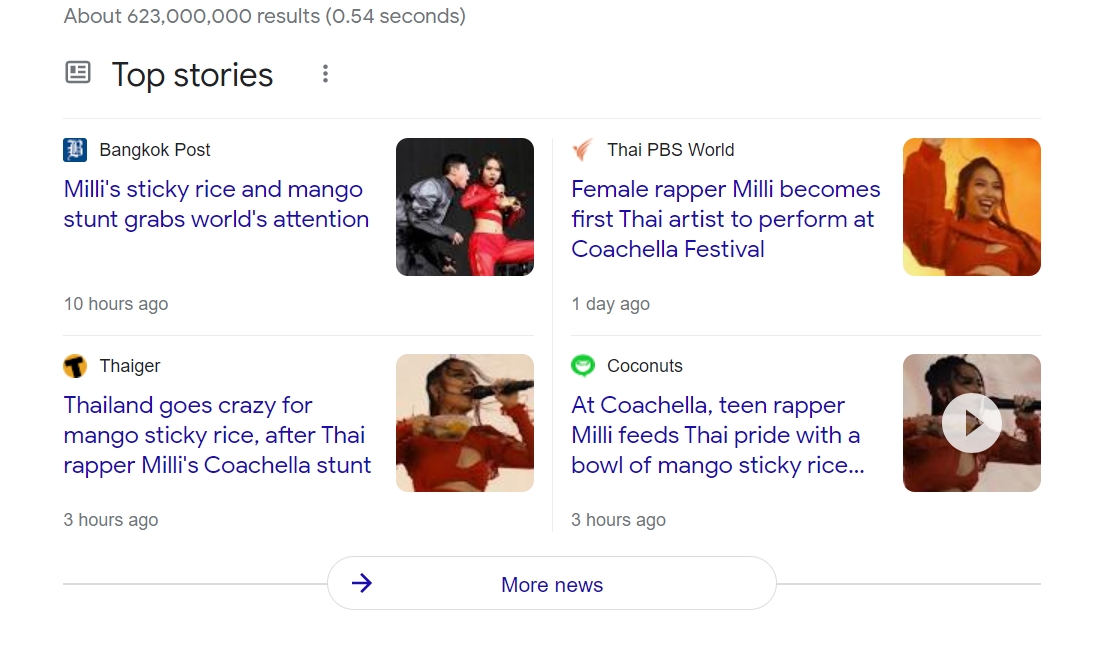Screen dimensions: 1099x652
Task: Click the arrow icon in More news
Action: point(362,584)
